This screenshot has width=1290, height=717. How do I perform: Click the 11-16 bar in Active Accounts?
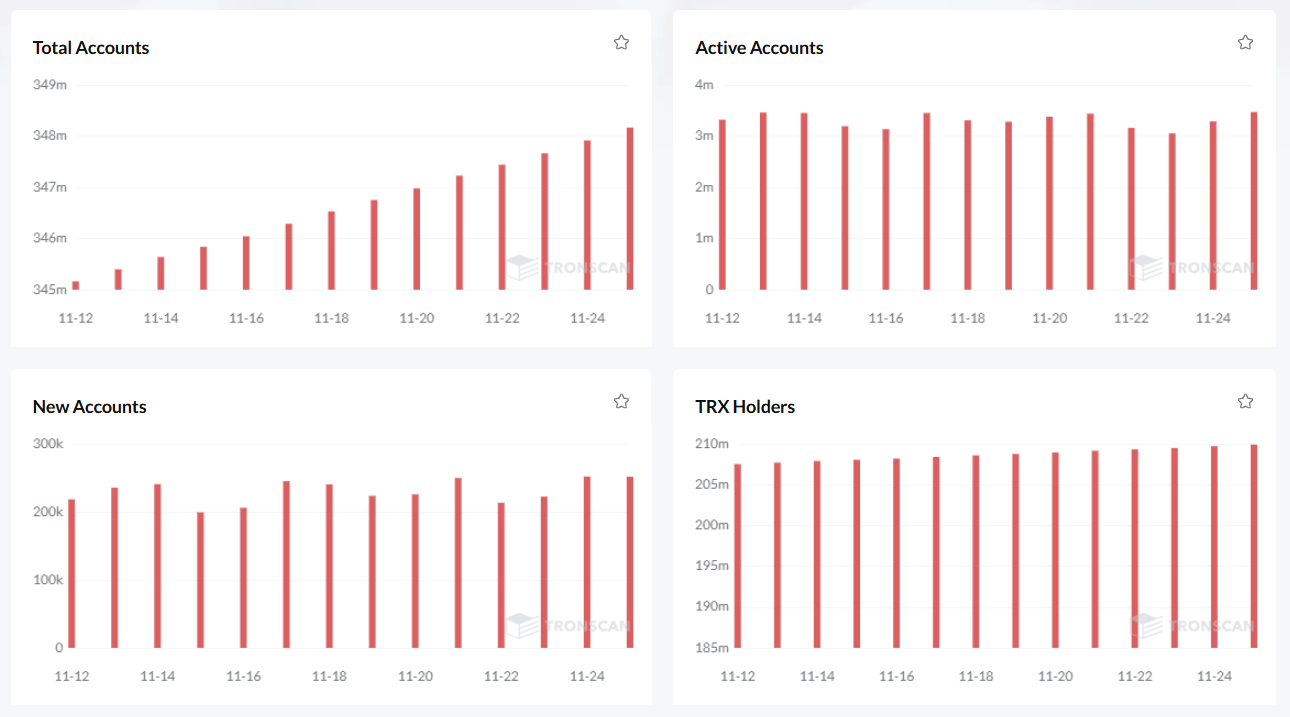pos(886,210)
